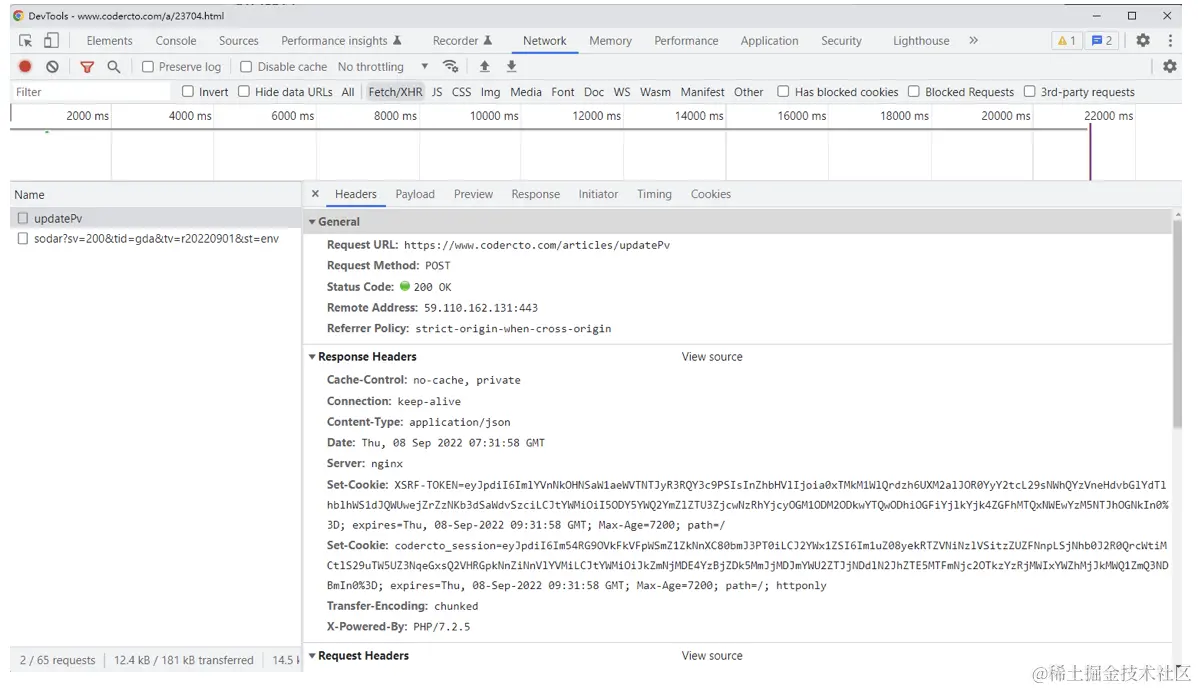Open the Application panel tab
Screen dimensions: 1198x690
[769, 40]
